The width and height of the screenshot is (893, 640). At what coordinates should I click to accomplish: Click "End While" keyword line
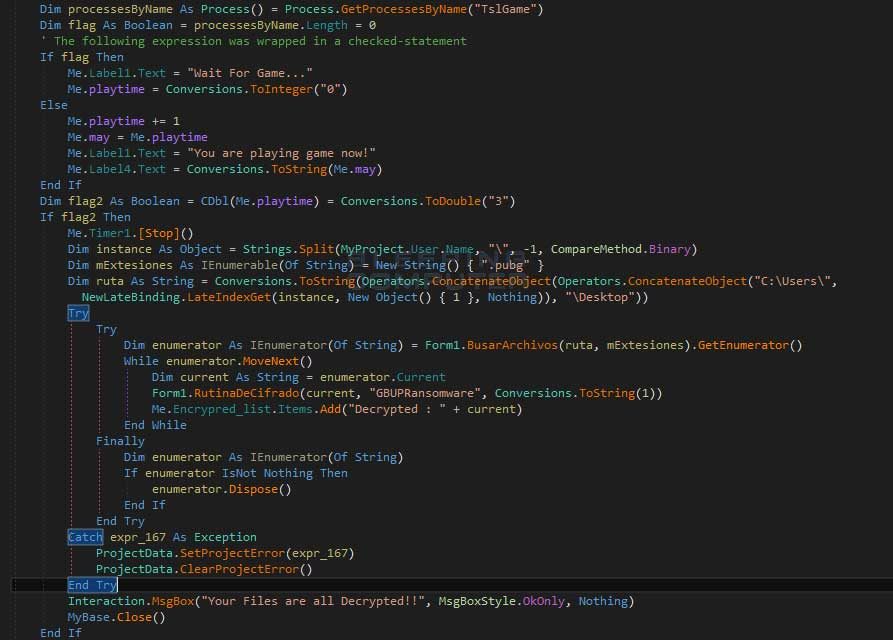coord(155,425)
